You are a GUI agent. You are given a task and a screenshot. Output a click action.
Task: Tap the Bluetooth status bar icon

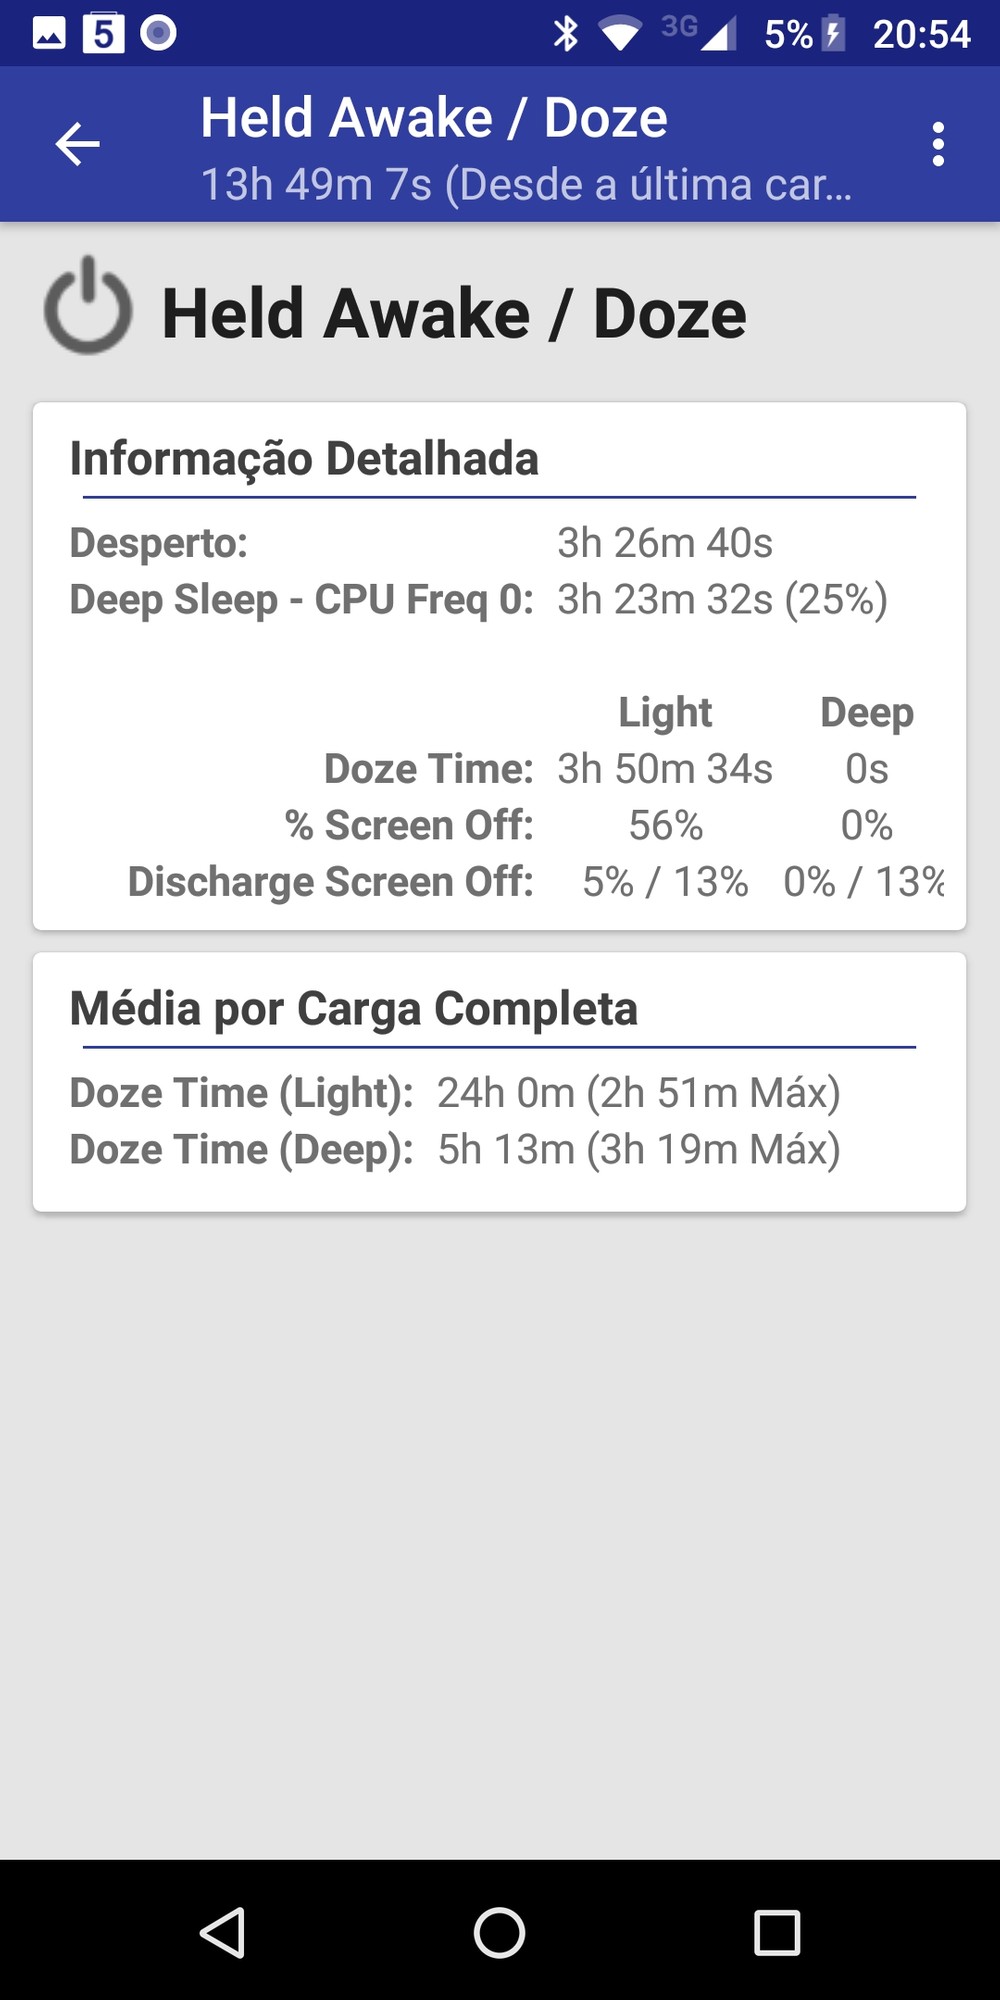(566, 34)
